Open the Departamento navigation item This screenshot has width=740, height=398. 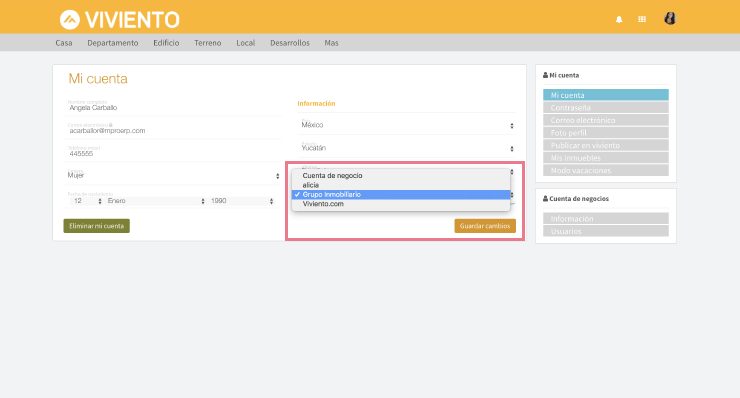click(x=113, y=43)
